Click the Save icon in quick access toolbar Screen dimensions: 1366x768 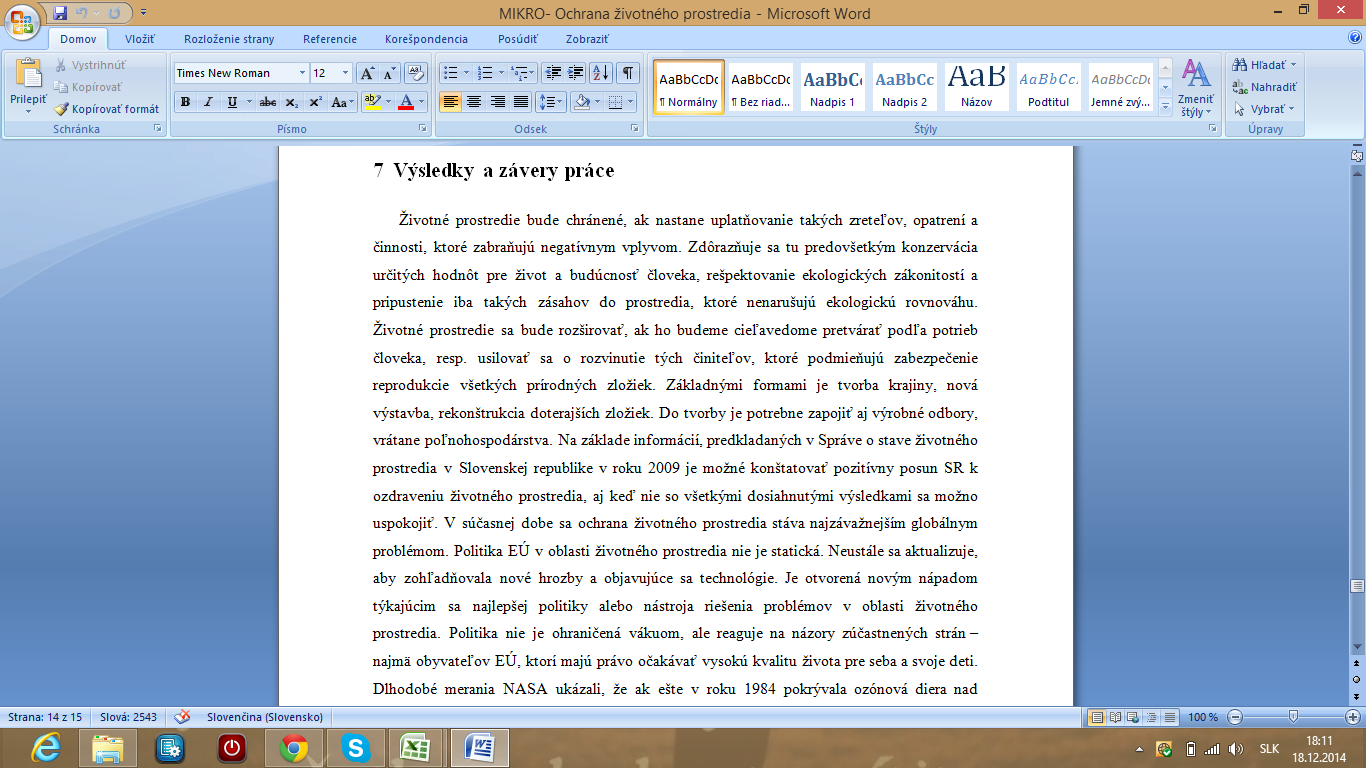60,14
